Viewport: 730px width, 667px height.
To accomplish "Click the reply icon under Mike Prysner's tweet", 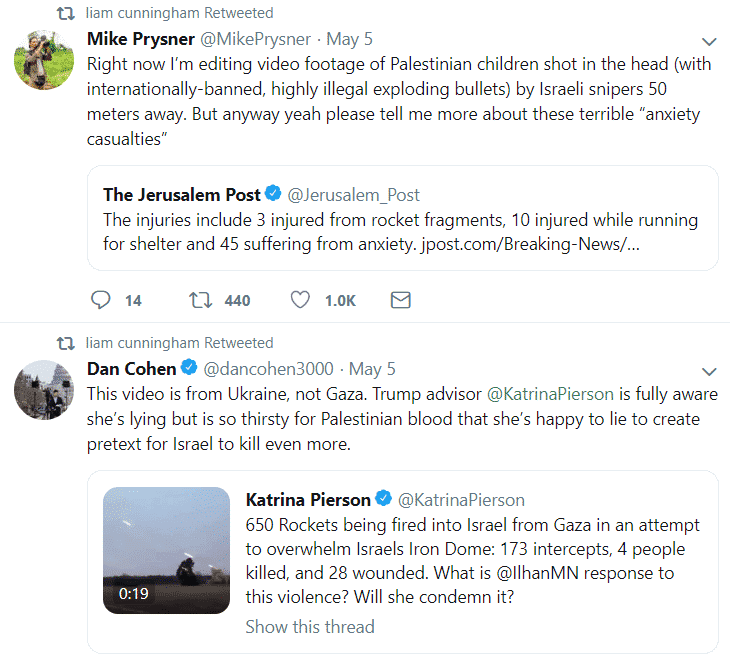I will point(101,300).
